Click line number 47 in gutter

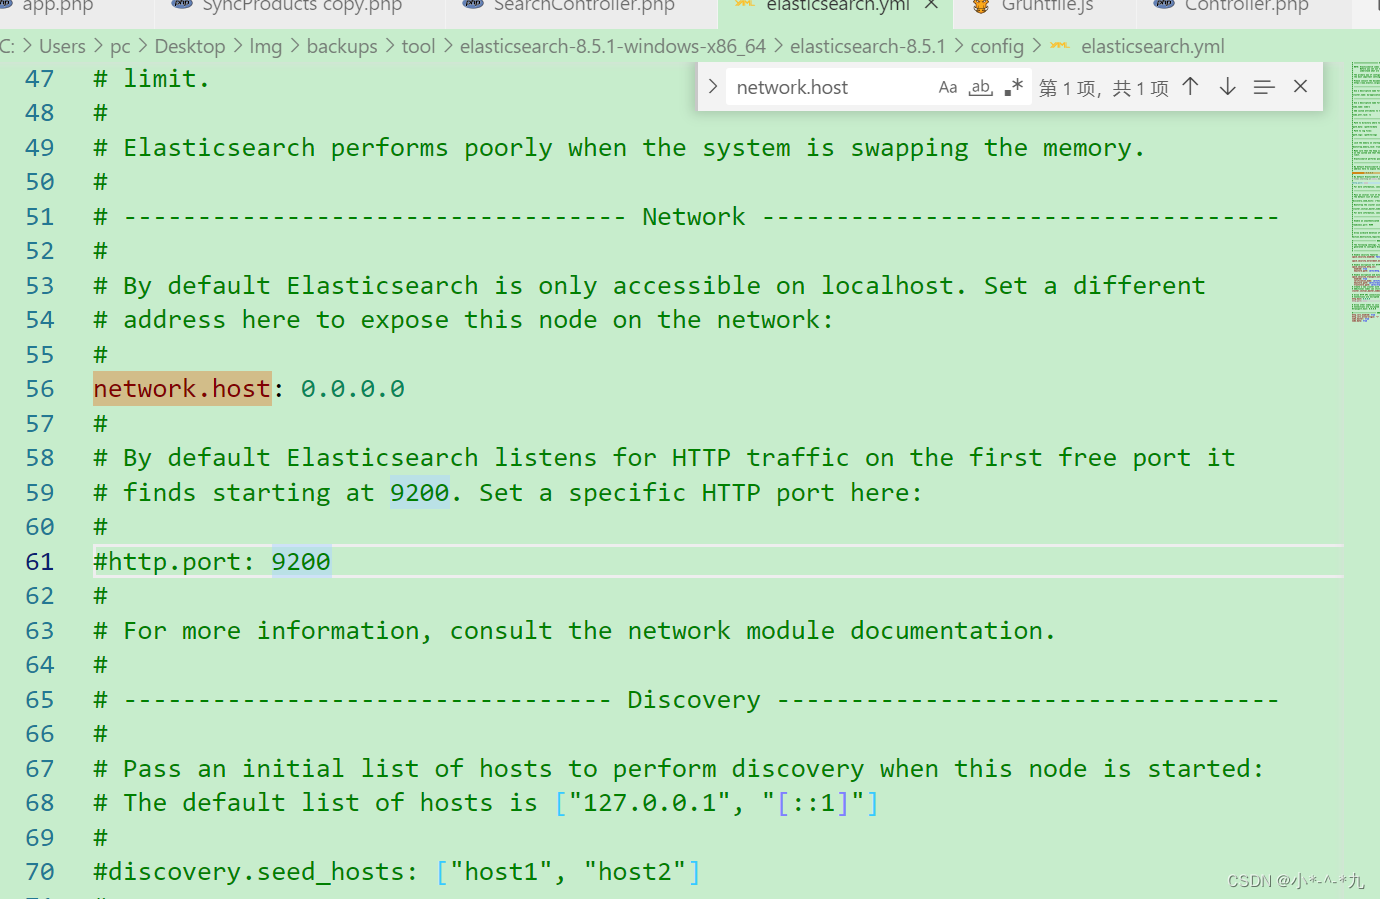click(x=40, y=79)
